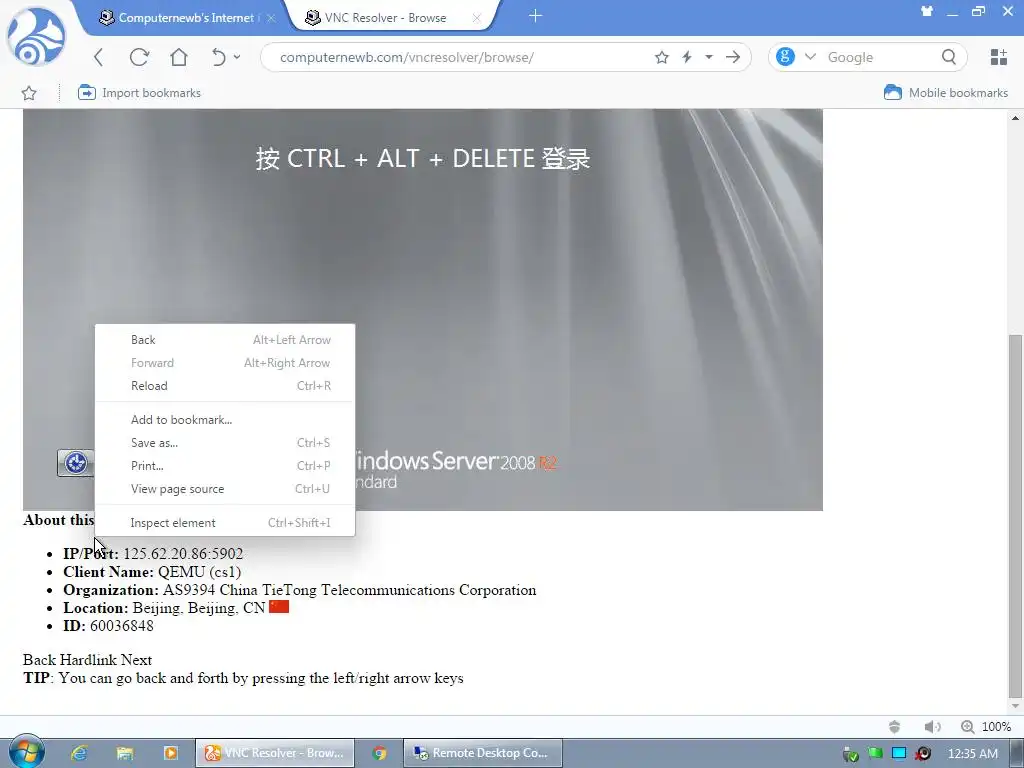Click the scrollbar up arrow

point(1015,118)
